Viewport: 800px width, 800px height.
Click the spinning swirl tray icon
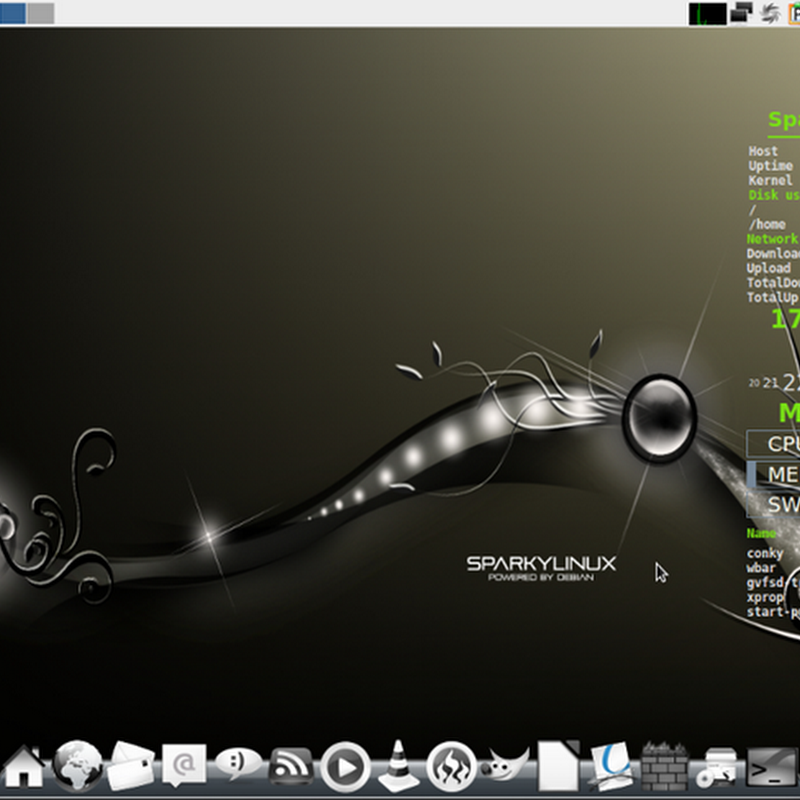[770, 13]
